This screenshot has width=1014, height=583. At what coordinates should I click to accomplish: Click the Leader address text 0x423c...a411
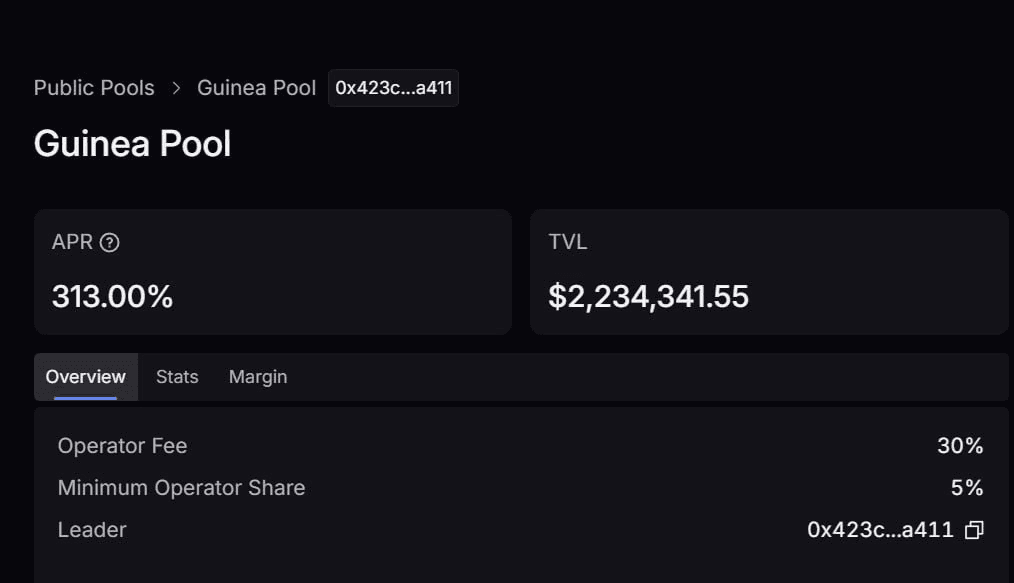tap(880, 530)
